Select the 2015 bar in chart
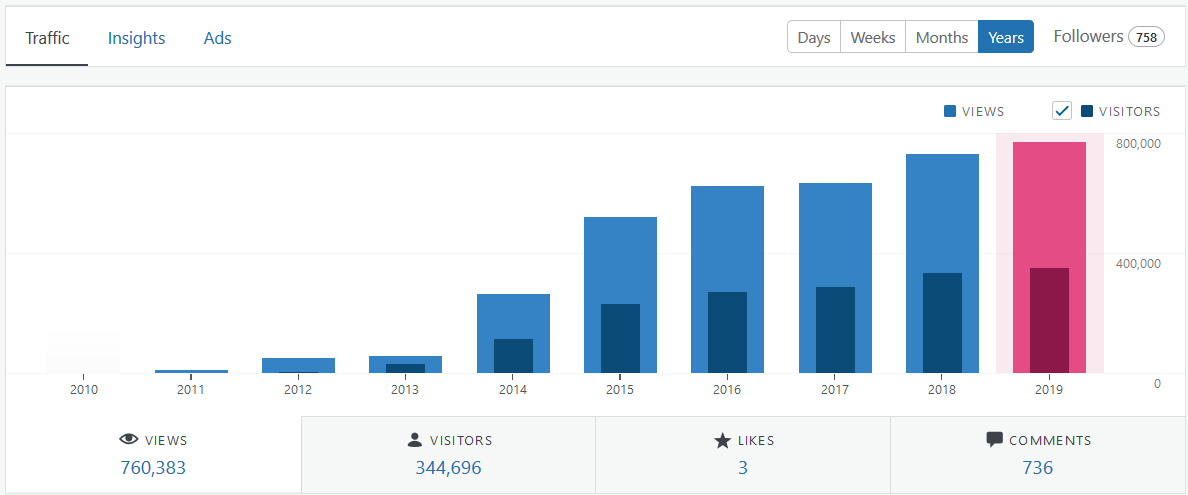Screen dimensions: 1188x495 click(x=621, y=295)
